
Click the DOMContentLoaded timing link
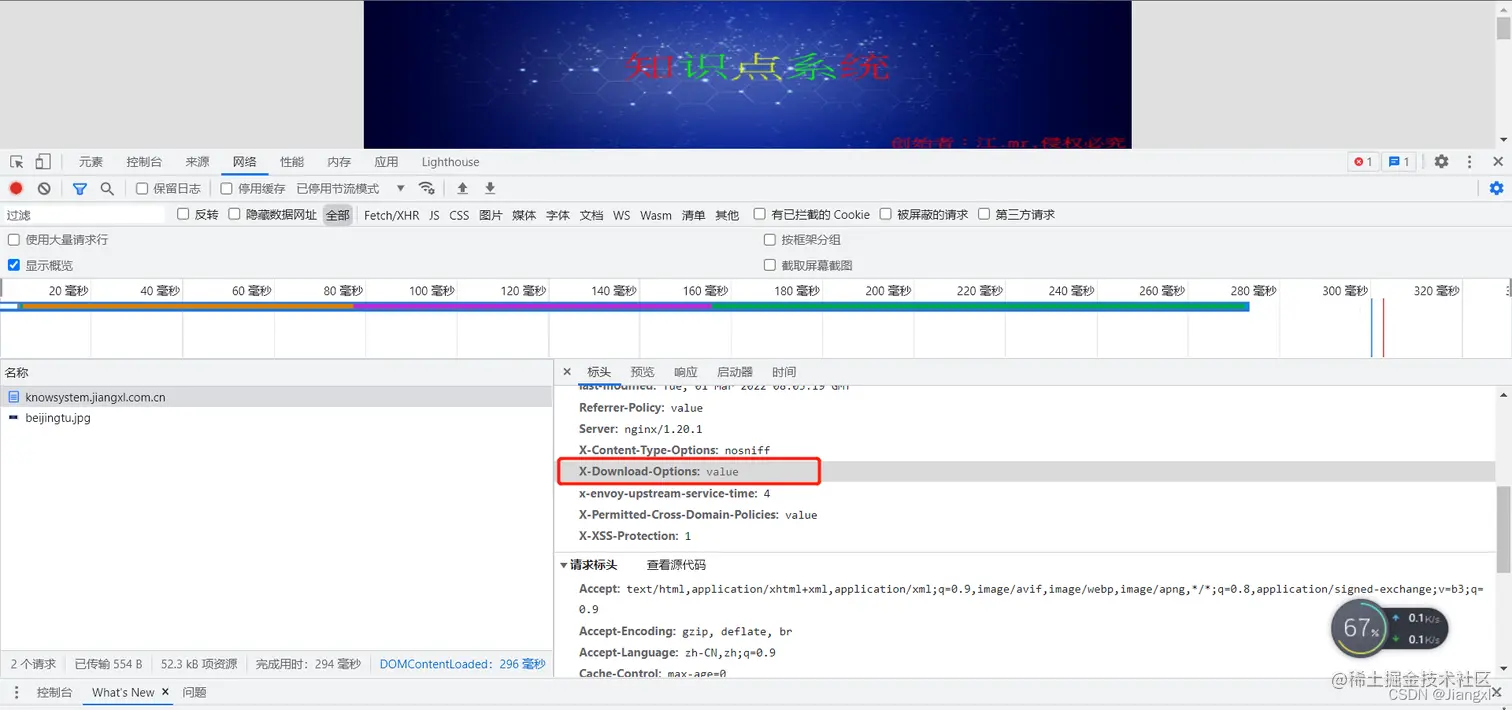coord(463,663)
